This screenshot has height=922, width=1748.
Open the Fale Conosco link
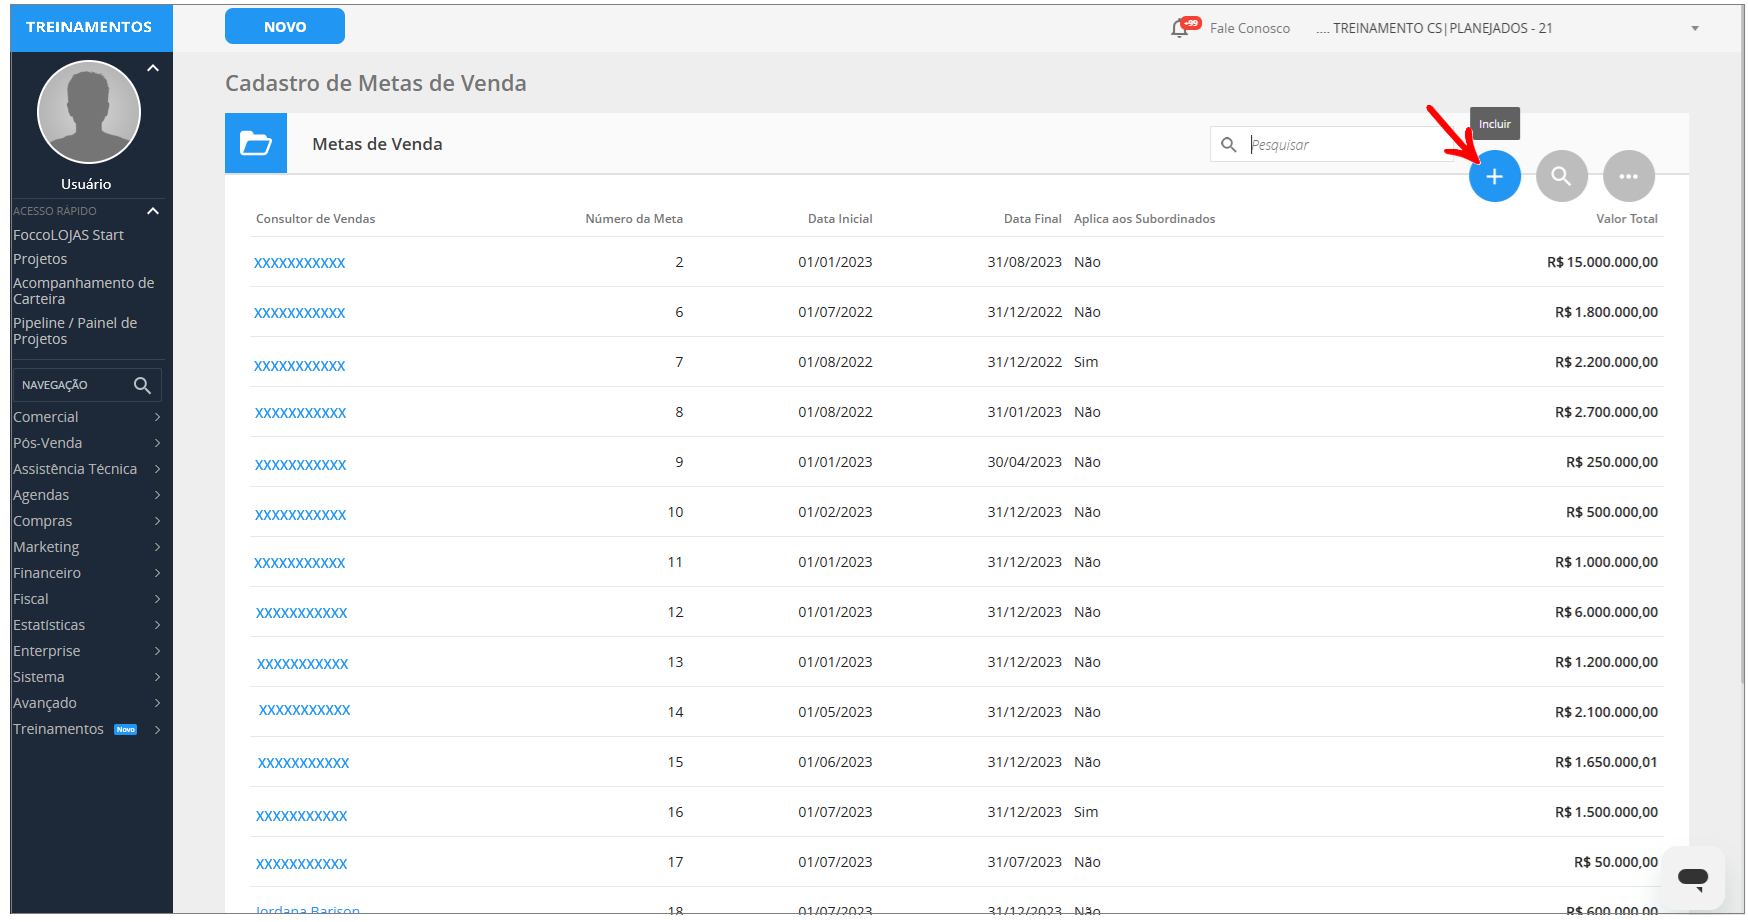[x=1249, y=29]
